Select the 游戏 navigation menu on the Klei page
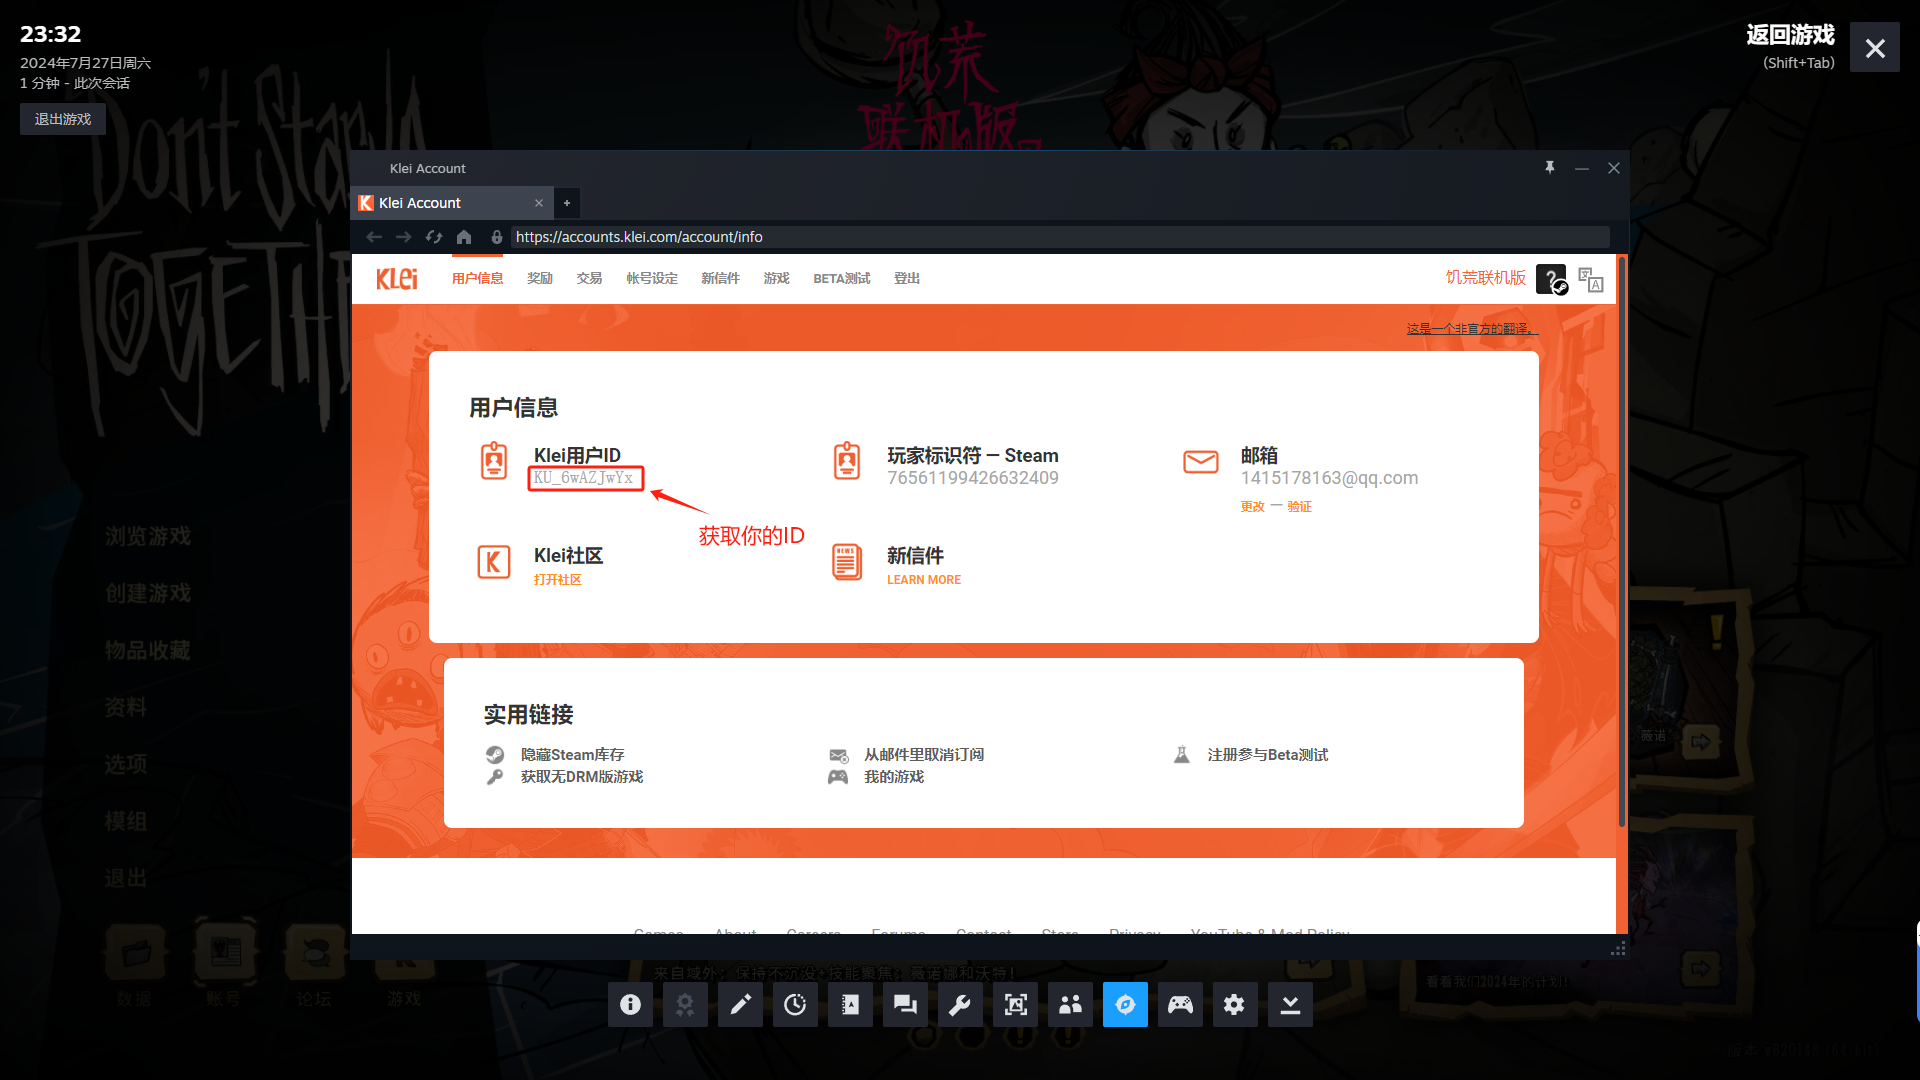 point(775,278)
